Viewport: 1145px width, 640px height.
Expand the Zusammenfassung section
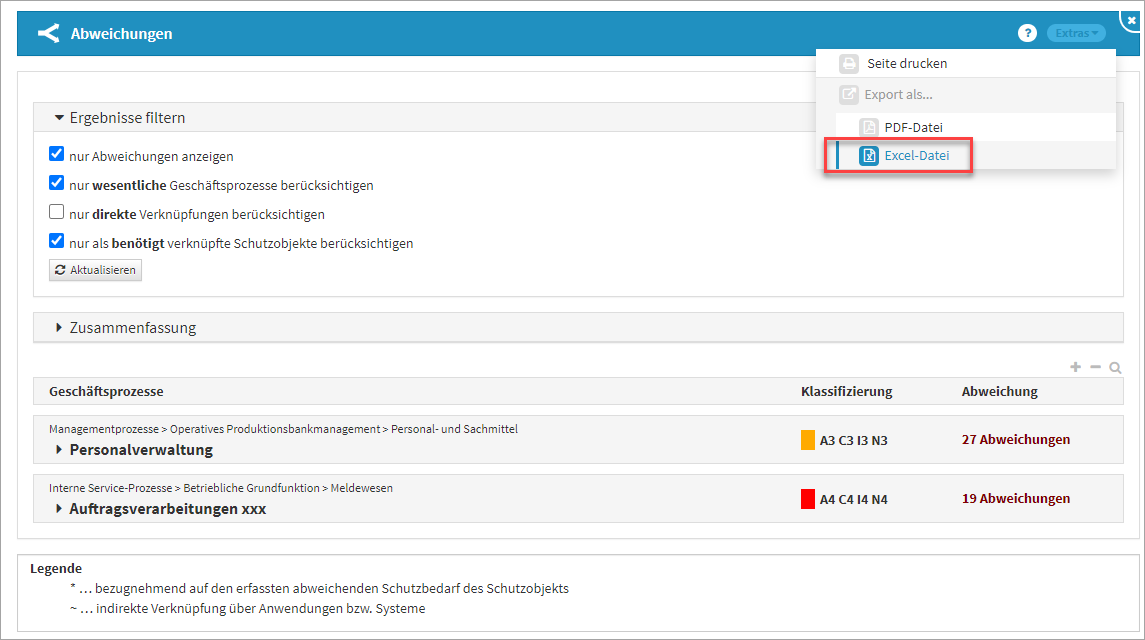pos(59,328)
